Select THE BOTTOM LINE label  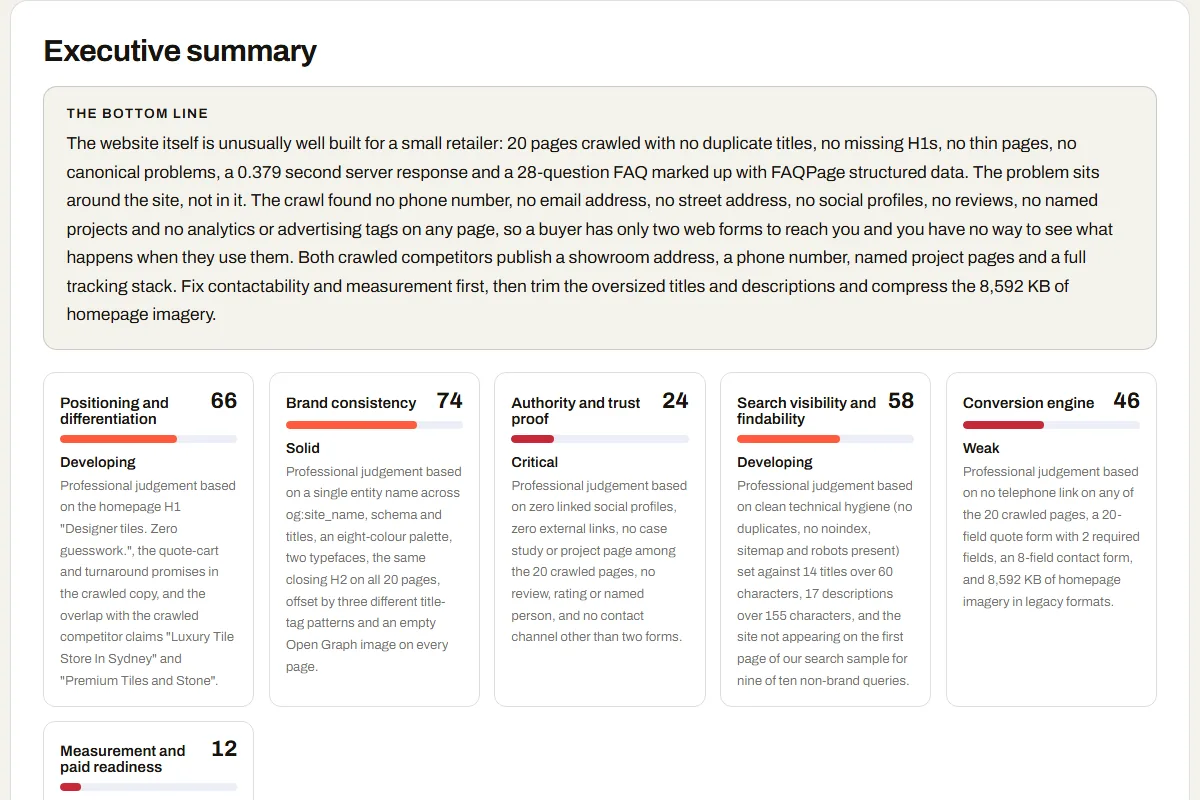pyautogui.click(x=137, y=114)
